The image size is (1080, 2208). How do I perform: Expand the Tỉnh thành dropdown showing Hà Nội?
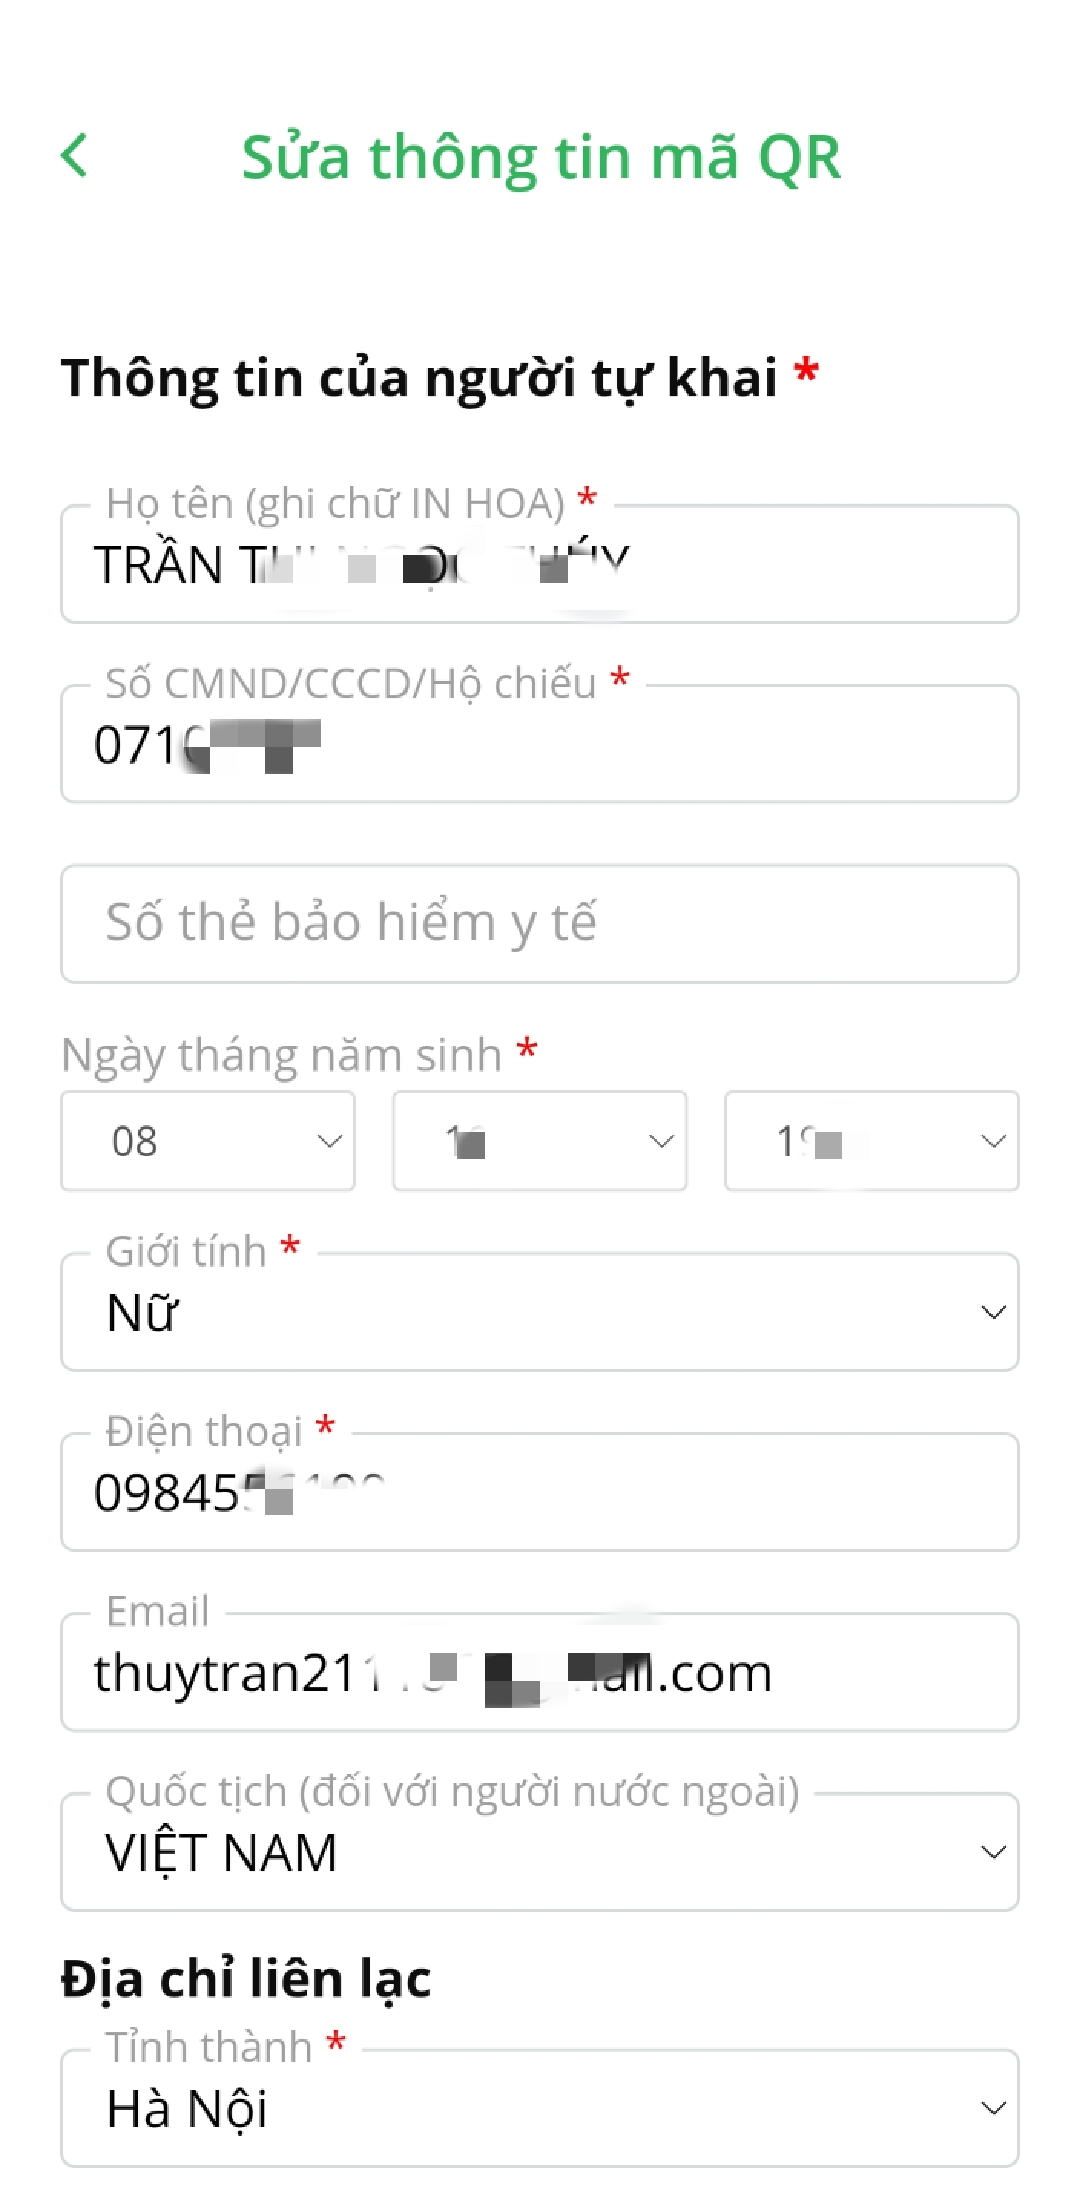pyautogui.click(x=540, y=2109)
